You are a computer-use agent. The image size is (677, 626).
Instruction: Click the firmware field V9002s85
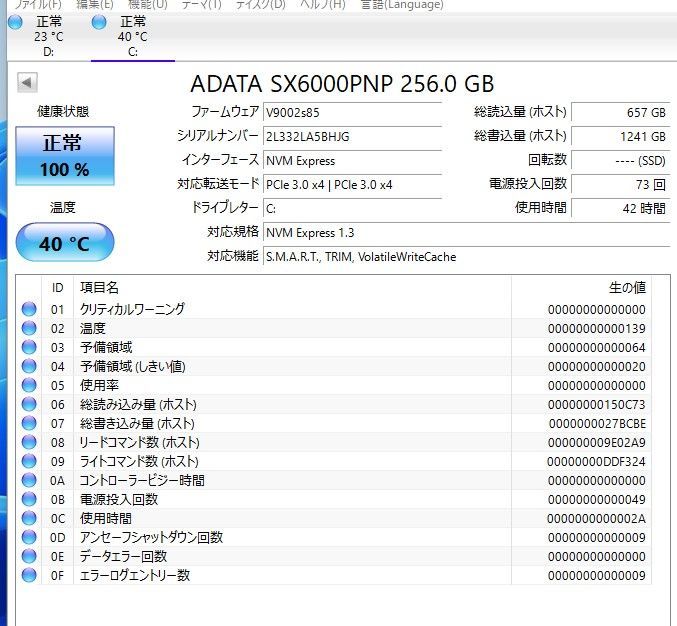(x=352, y=113)
